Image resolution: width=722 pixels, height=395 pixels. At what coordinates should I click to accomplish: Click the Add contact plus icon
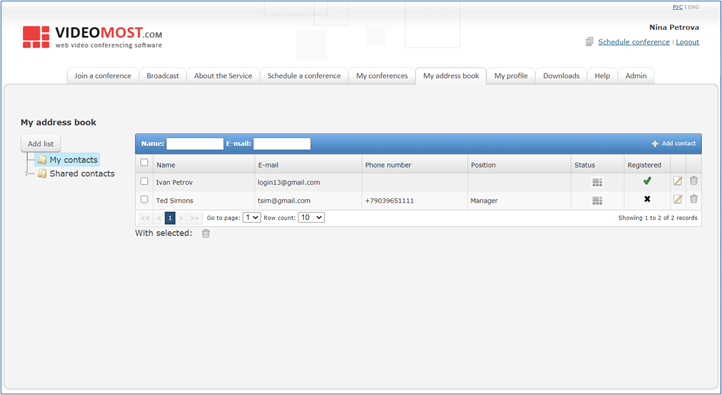[x=655, y=144]
